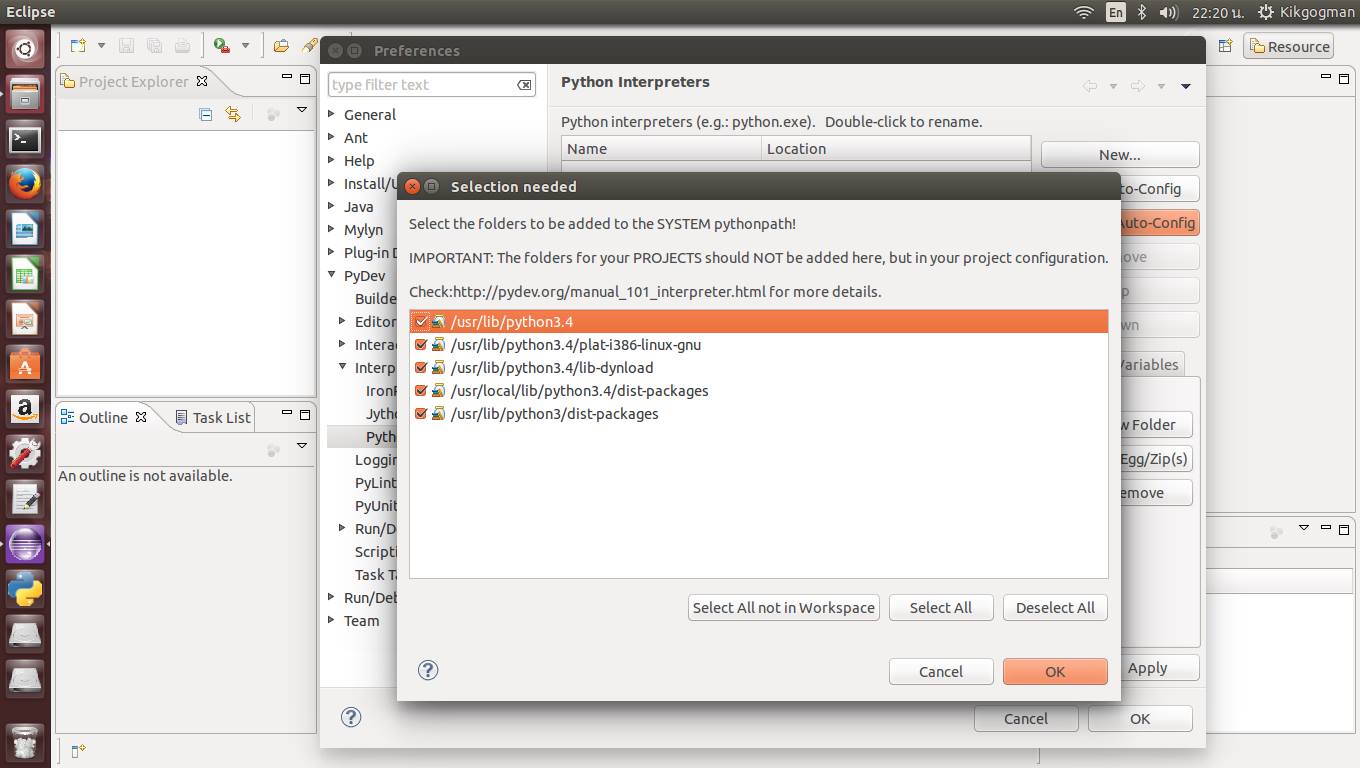Open the Trash from the launcher

[25, 742]
